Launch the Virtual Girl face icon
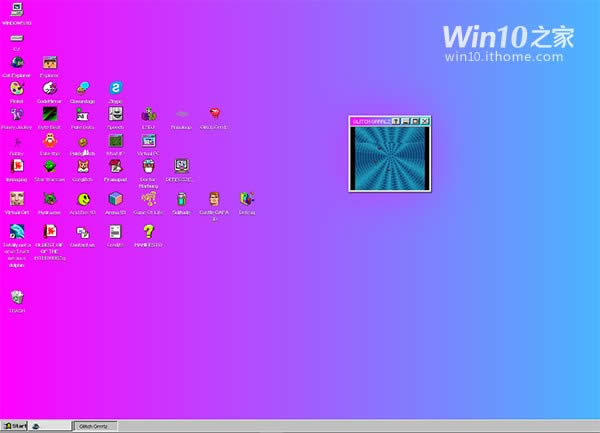Screen dimensions: 600x433 tap(16, 198)
